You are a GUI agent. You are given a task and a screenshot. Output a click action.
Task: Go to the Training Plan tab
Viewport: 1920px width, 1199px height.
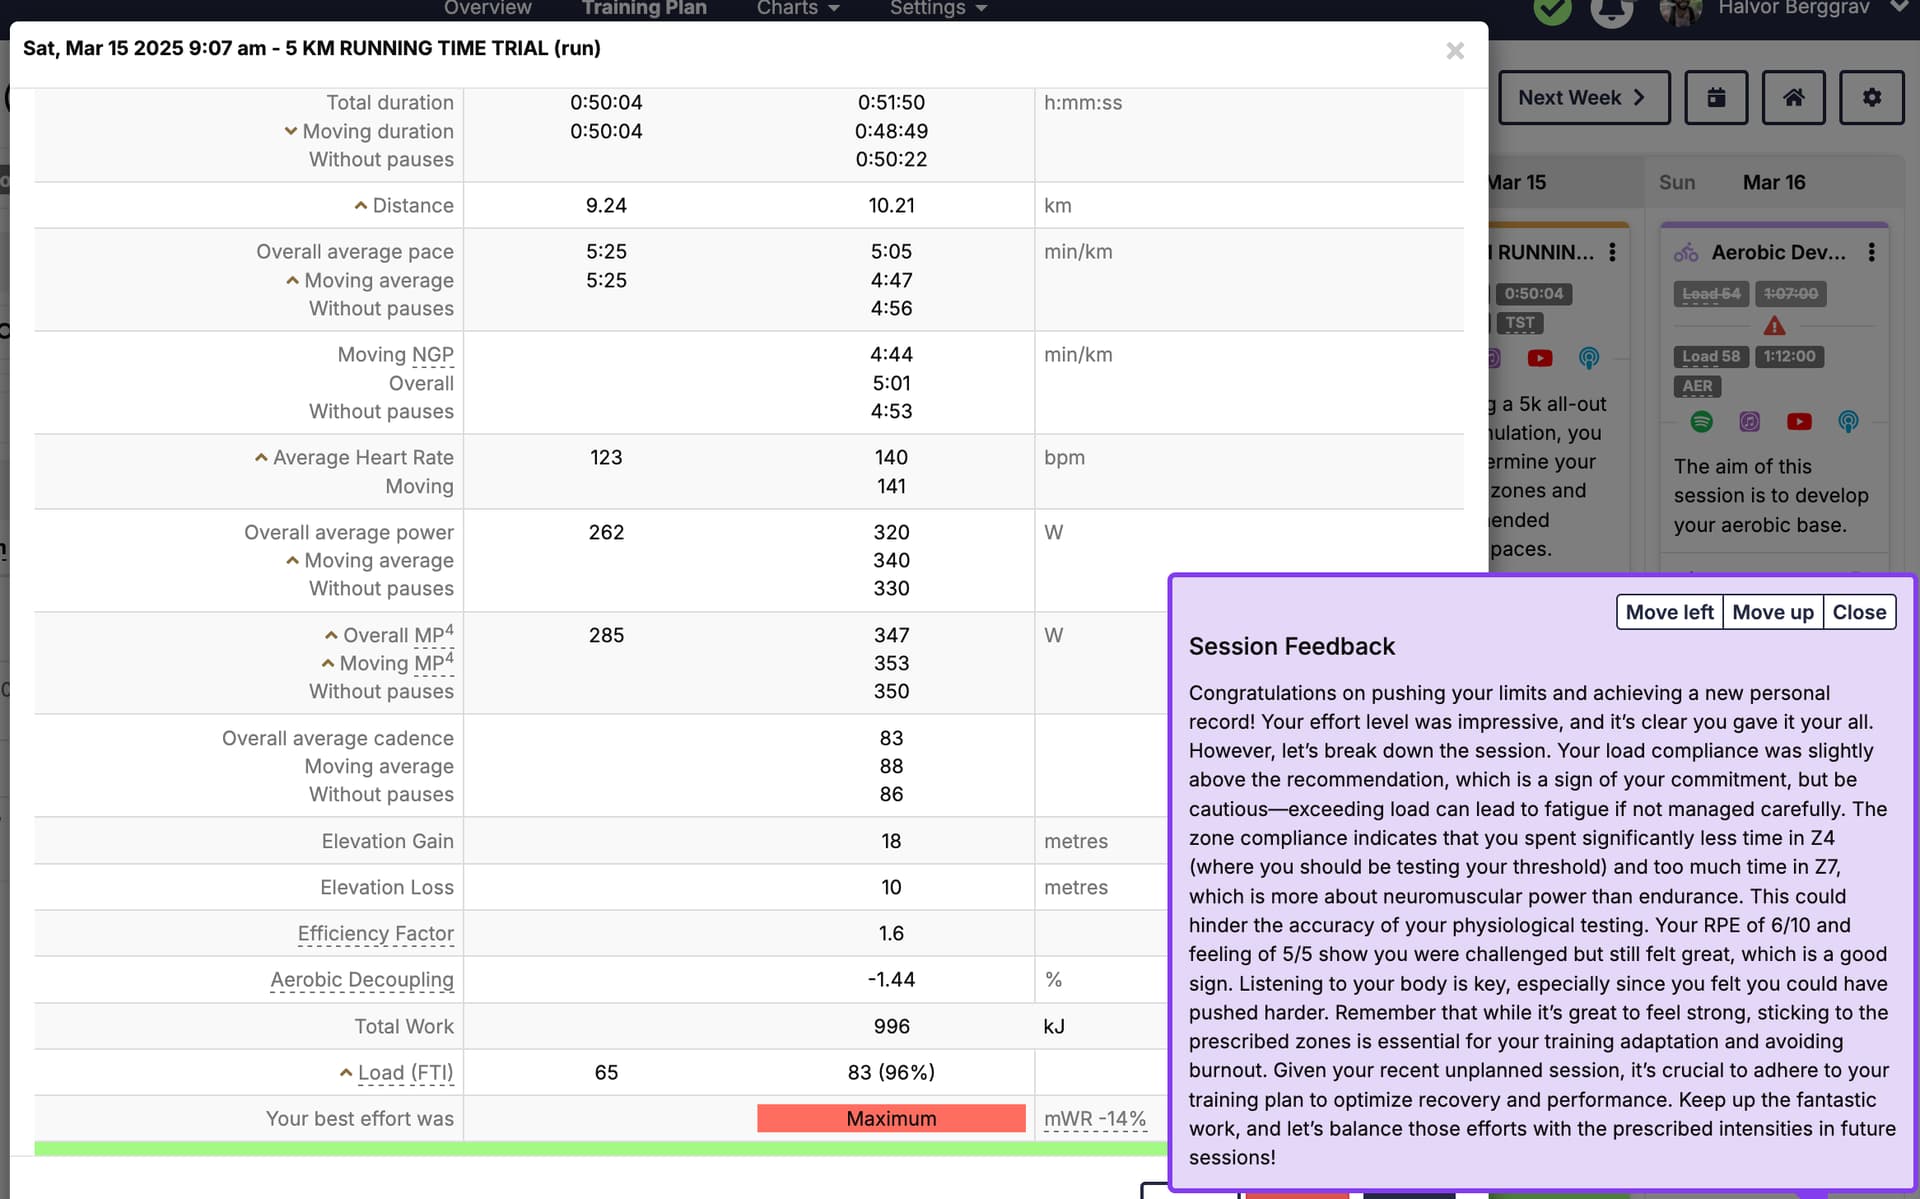click(644, 9)
